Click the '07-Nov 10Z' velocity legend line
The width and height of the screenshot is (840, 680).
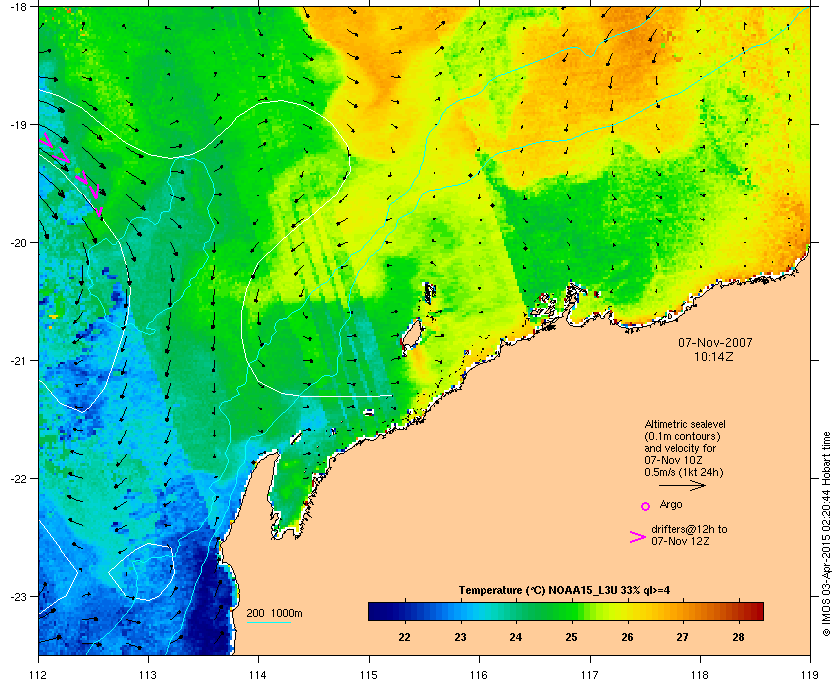pos(673,460)
